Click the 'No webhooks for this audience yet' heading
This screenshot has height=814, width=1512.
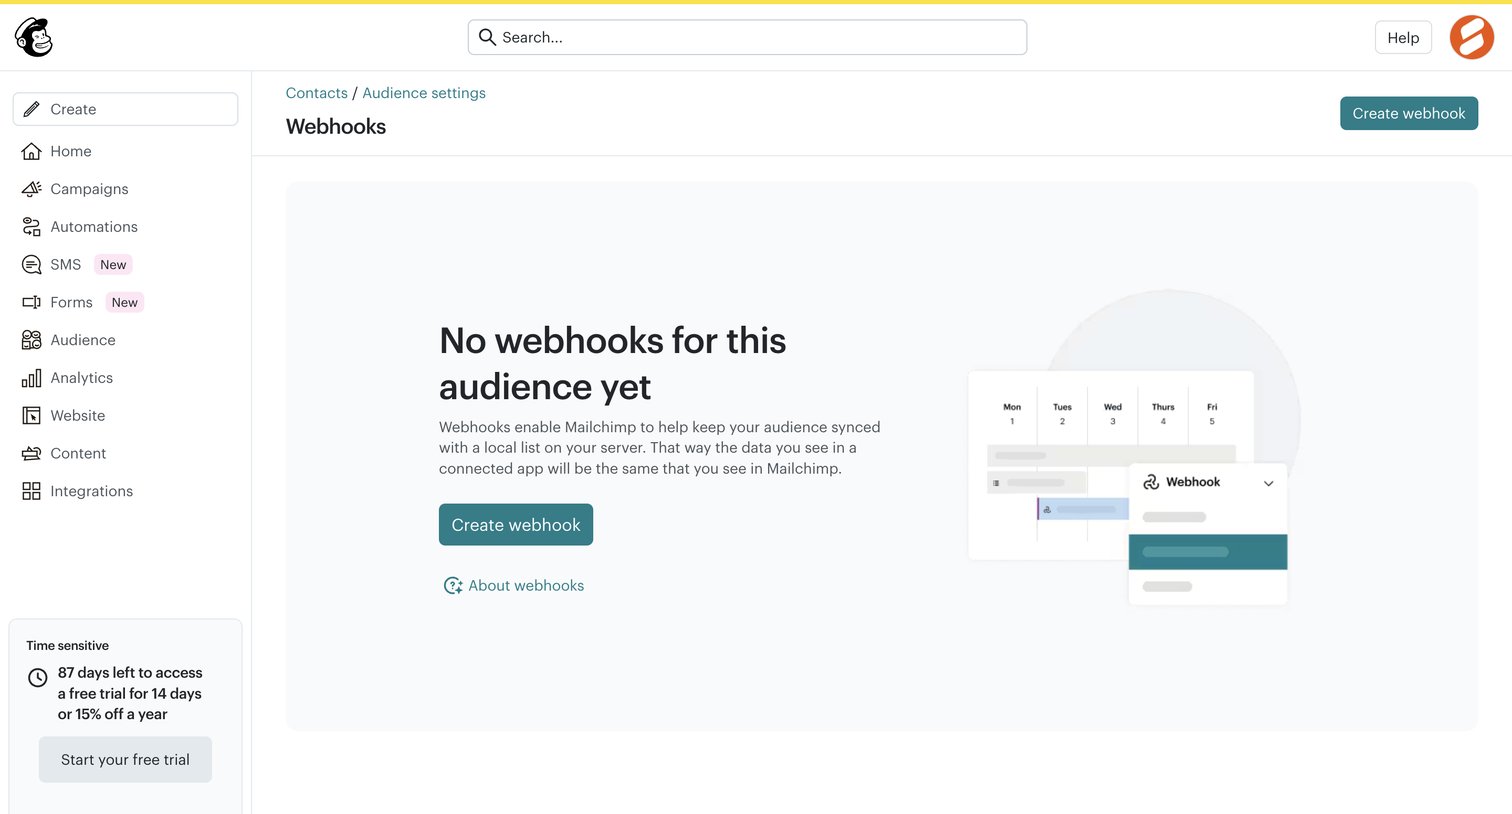point(612,364)
